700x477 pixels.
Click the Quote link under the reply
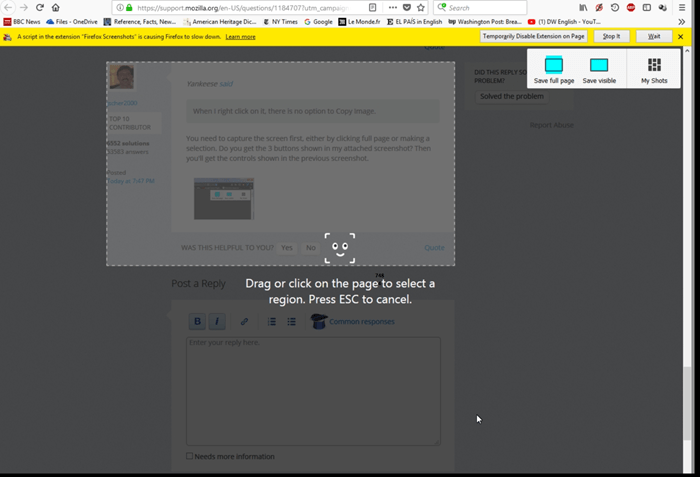click(x=434, y=247)
